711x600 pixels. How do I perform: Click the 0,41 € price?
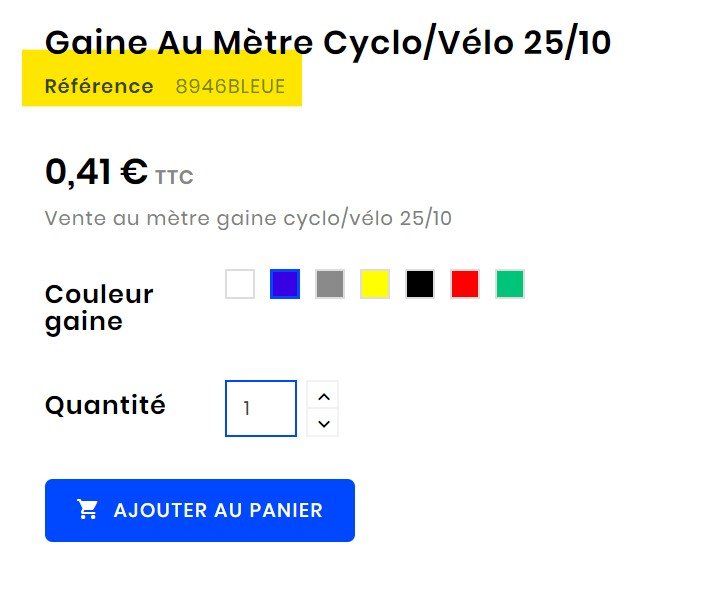[x=96, y=172]
